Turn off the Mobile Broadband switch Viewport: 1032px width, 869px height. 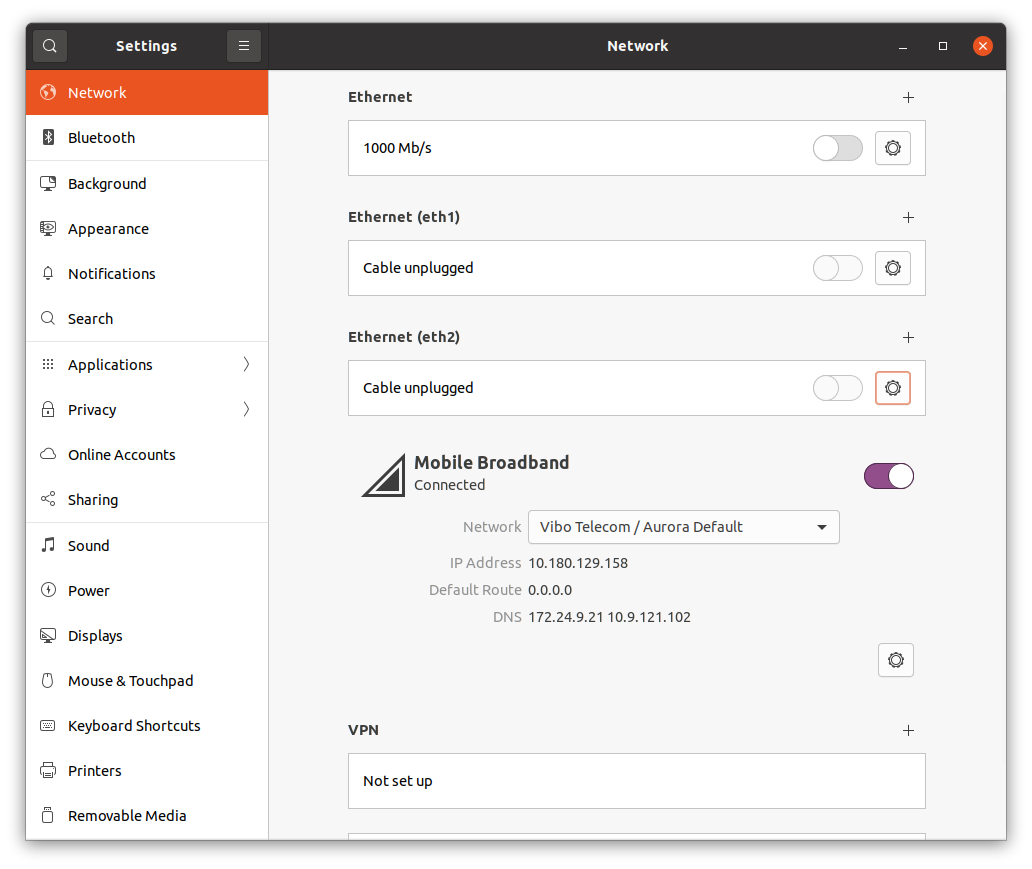tap(888, 476)
